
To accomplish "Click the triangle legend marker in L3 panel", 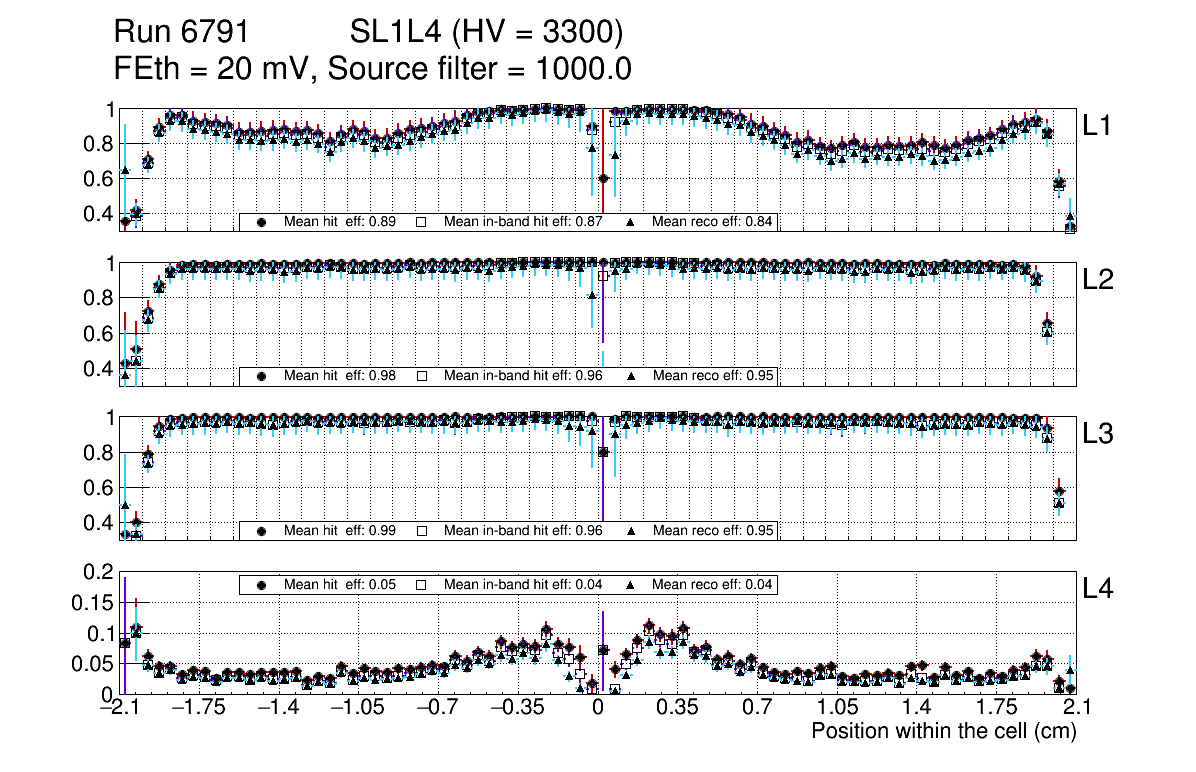I will point(632,531).
